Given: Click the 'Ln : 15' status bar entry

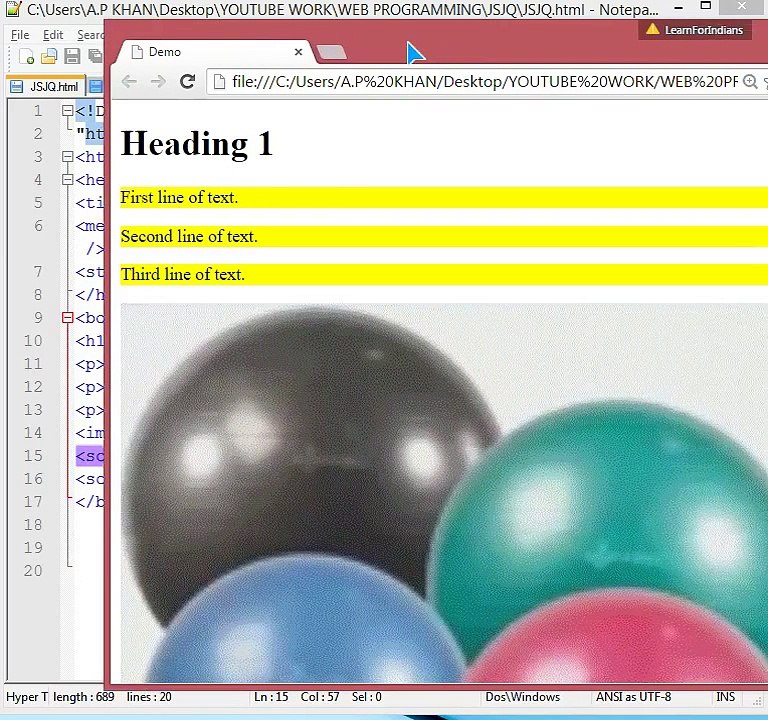Looking at the screenshot, I should tap(271, 697).
